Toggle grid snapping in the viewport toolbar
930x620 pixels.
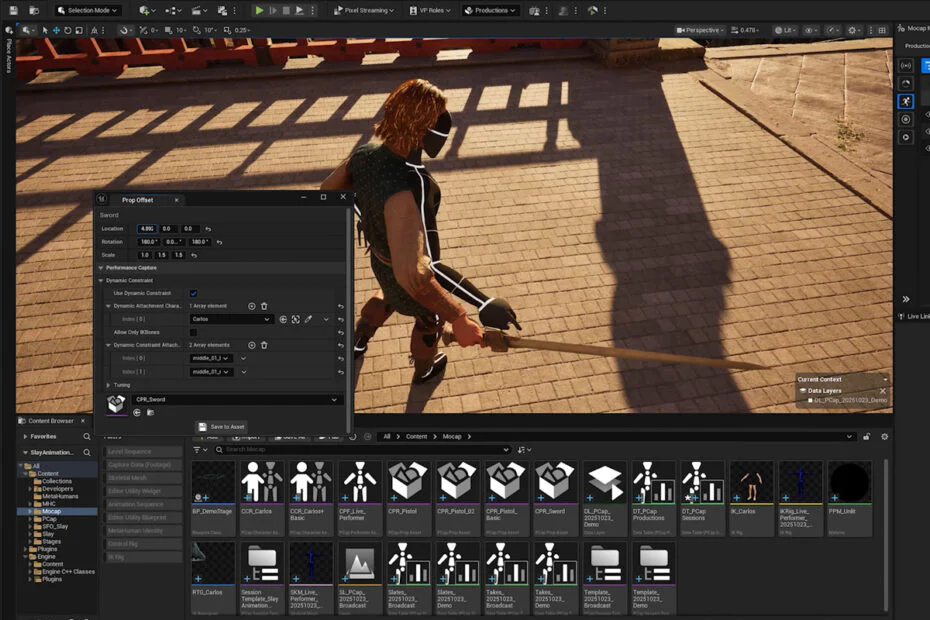168,30
